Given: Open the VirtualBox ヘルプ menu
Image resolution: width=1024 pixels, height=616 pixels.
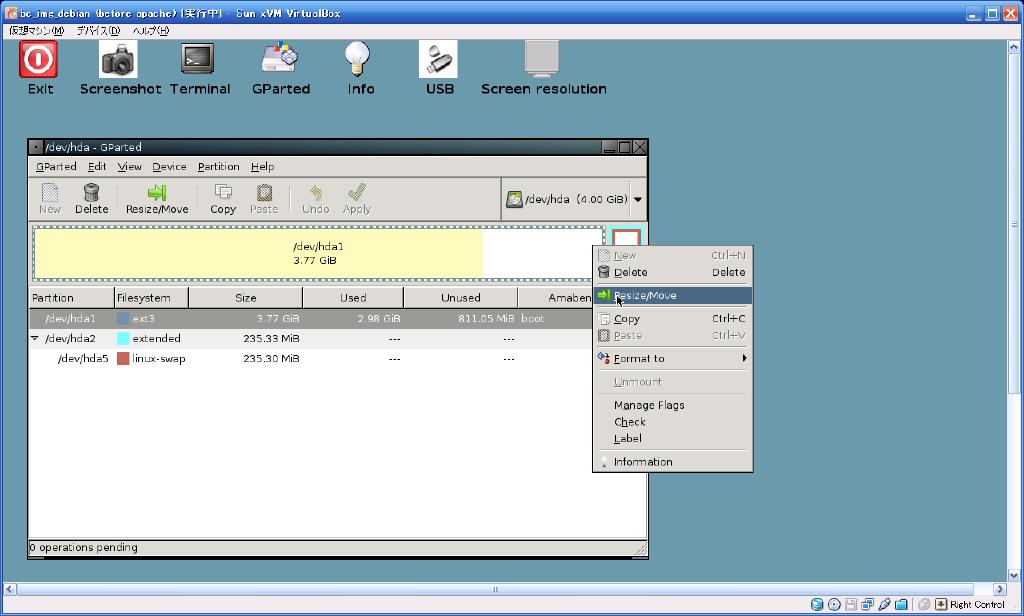Looking at the screenshot, I should coord(151,31).
